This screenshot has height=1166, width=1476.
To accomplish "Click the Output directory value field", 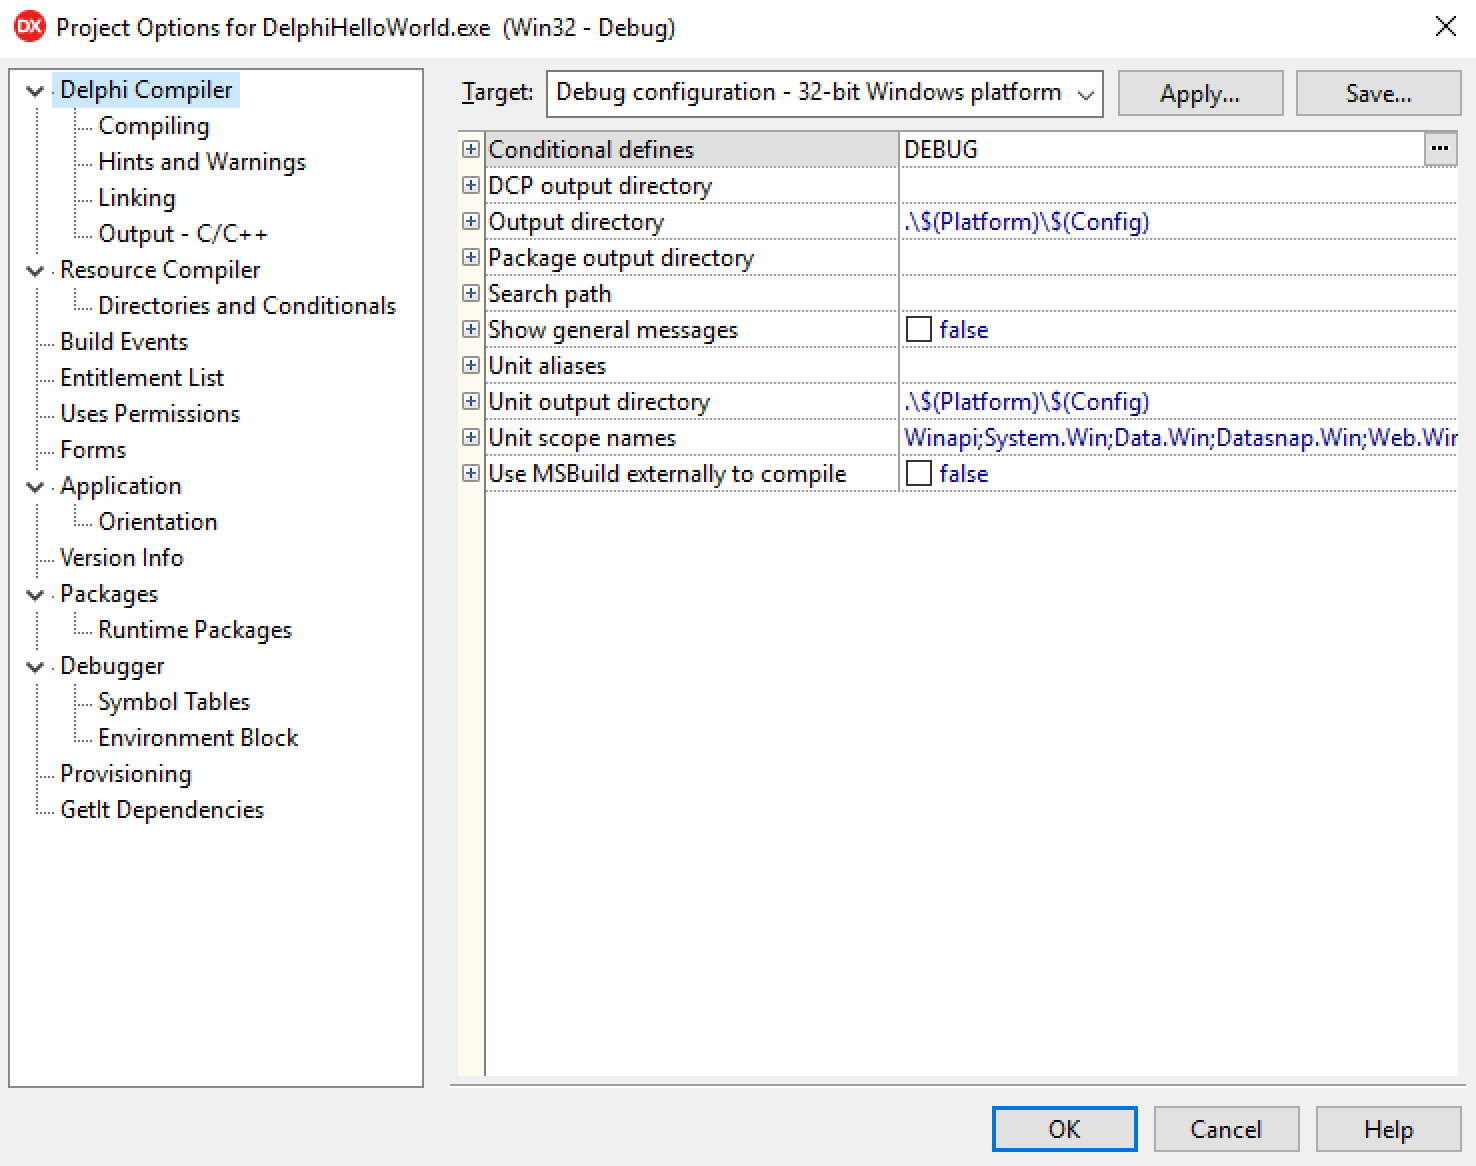I will [1179, 221].
